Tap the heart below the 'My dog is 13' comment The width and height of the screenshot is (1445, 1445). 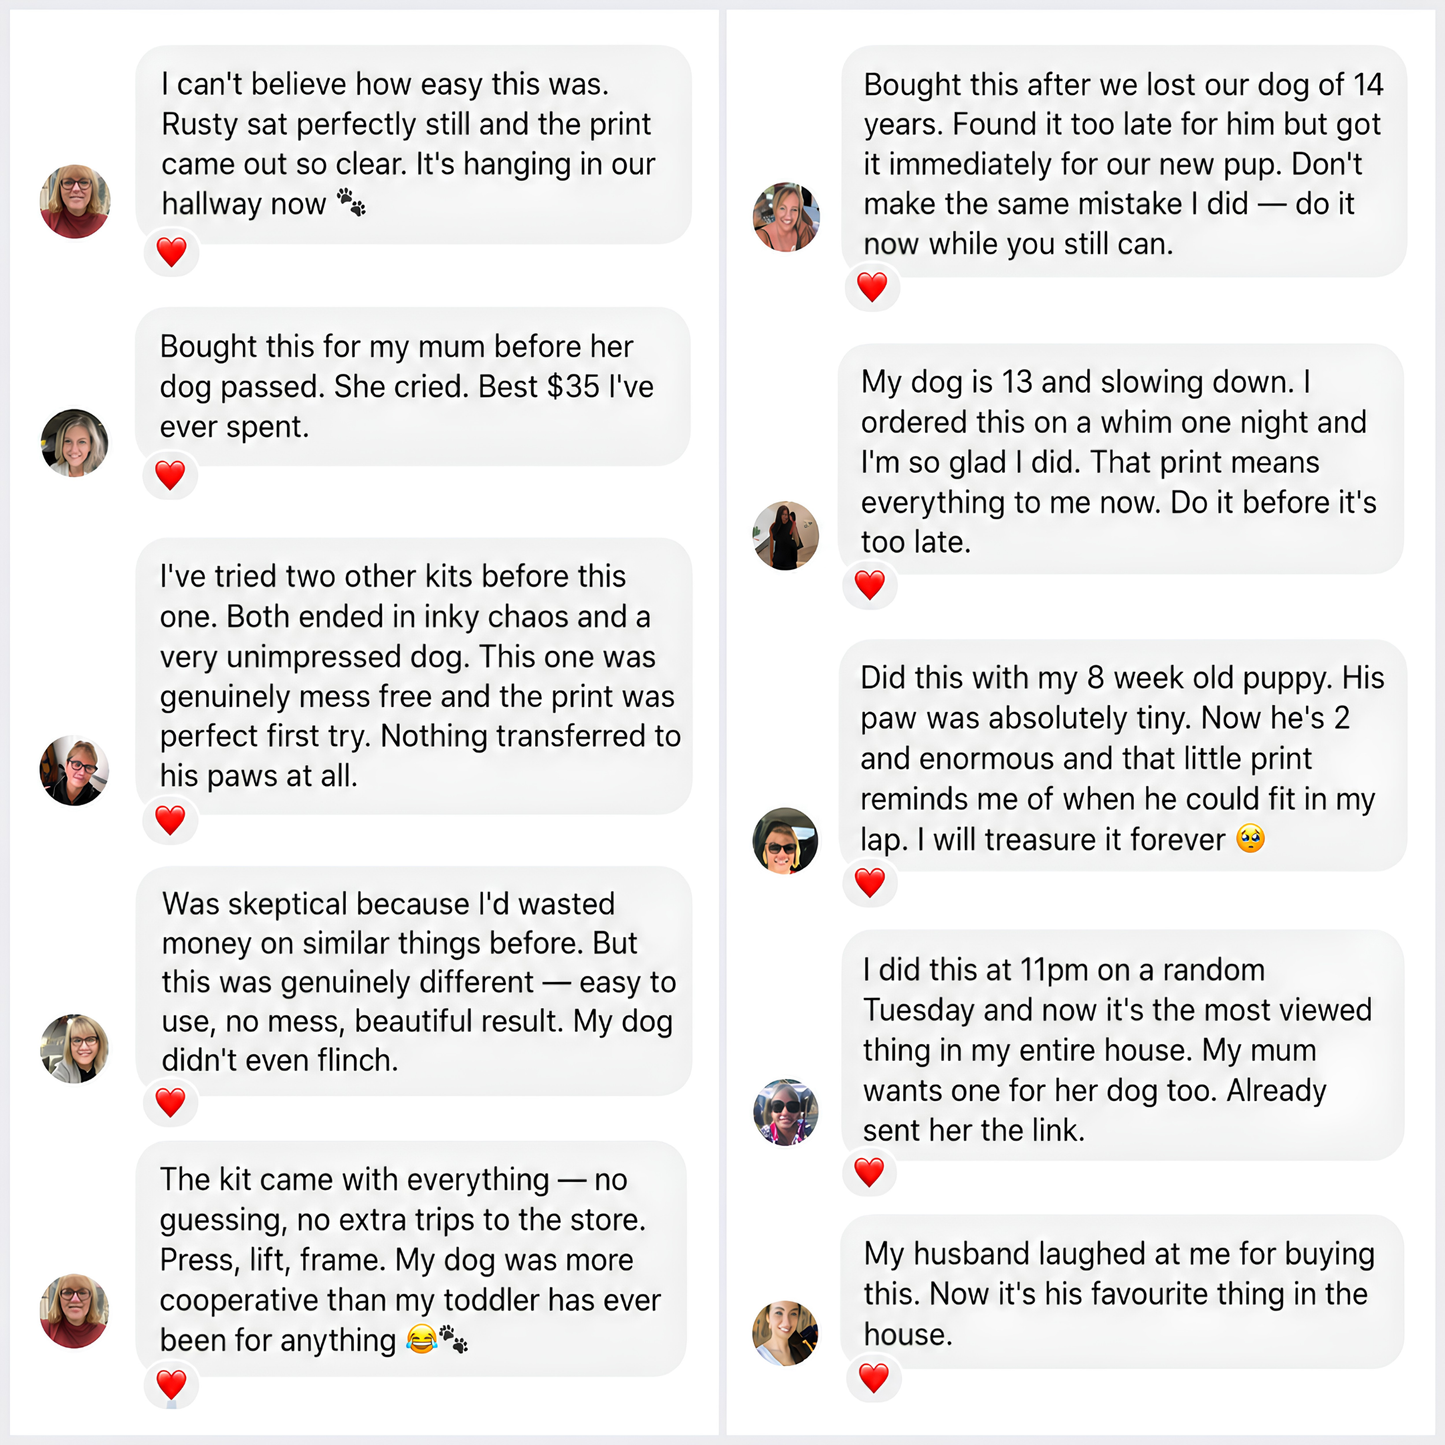click(870, 585)
